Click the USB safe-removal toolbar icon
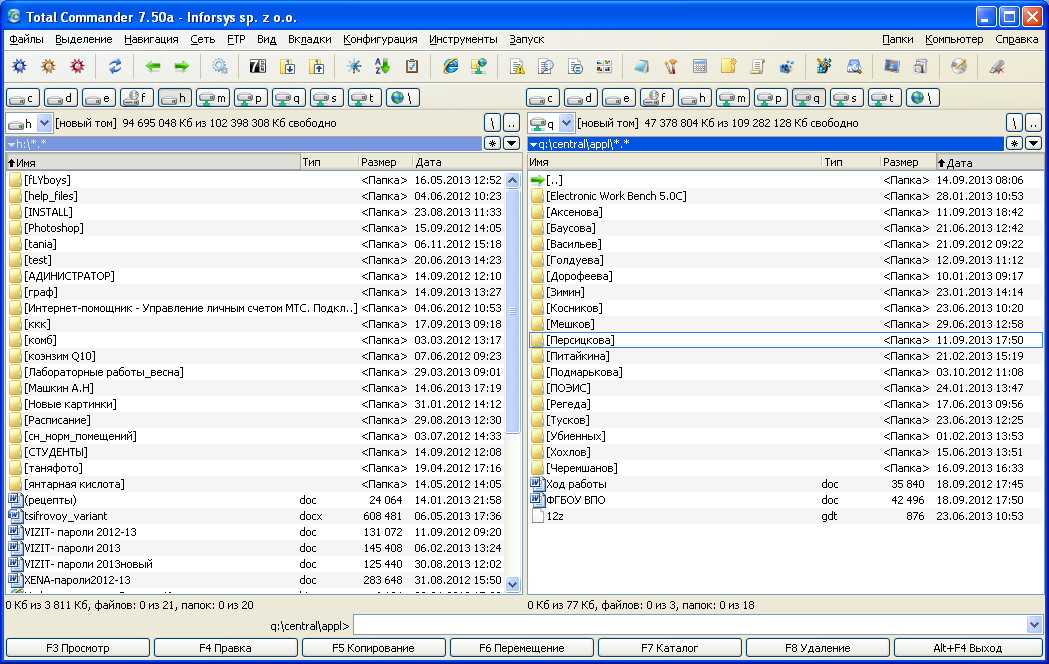Screen dimensions: 1049x664 pos(997,66)
